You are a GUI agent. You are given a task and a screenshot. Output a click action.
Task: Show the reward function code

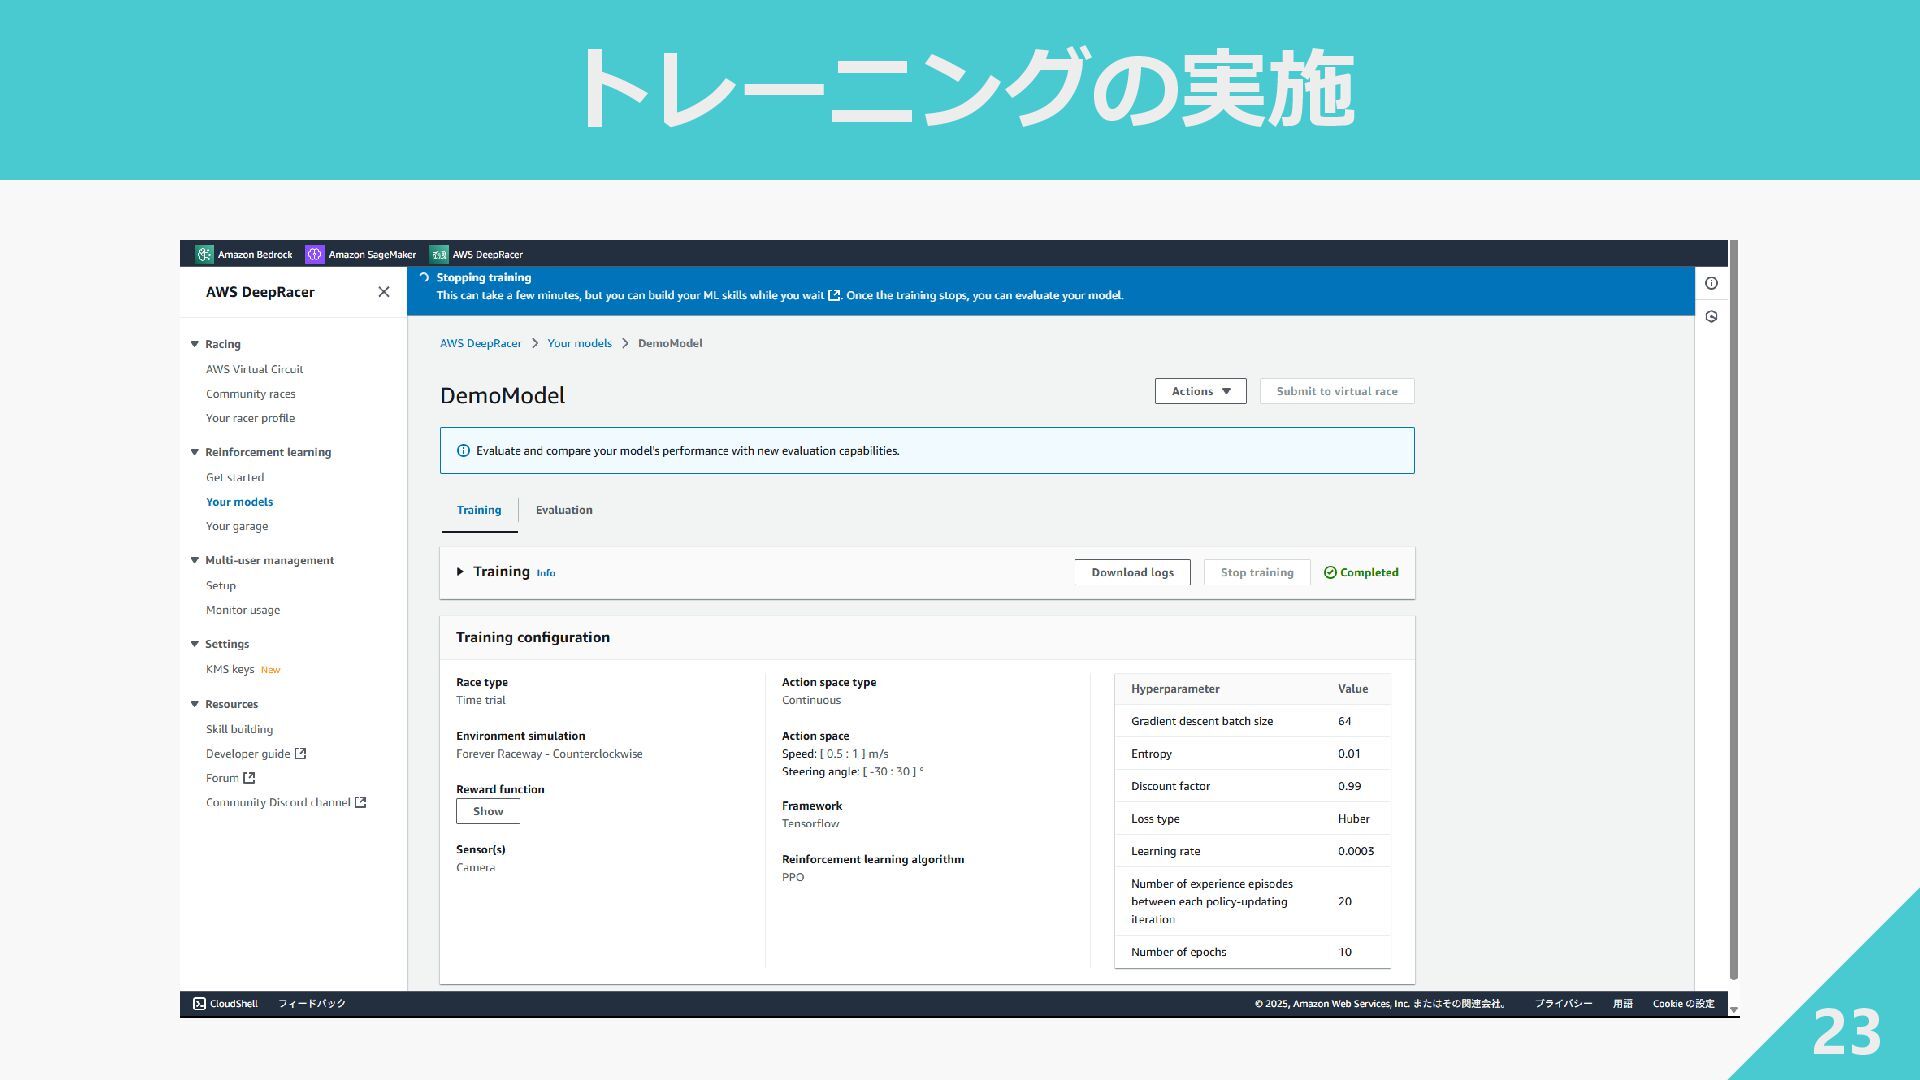coord(488,811)
